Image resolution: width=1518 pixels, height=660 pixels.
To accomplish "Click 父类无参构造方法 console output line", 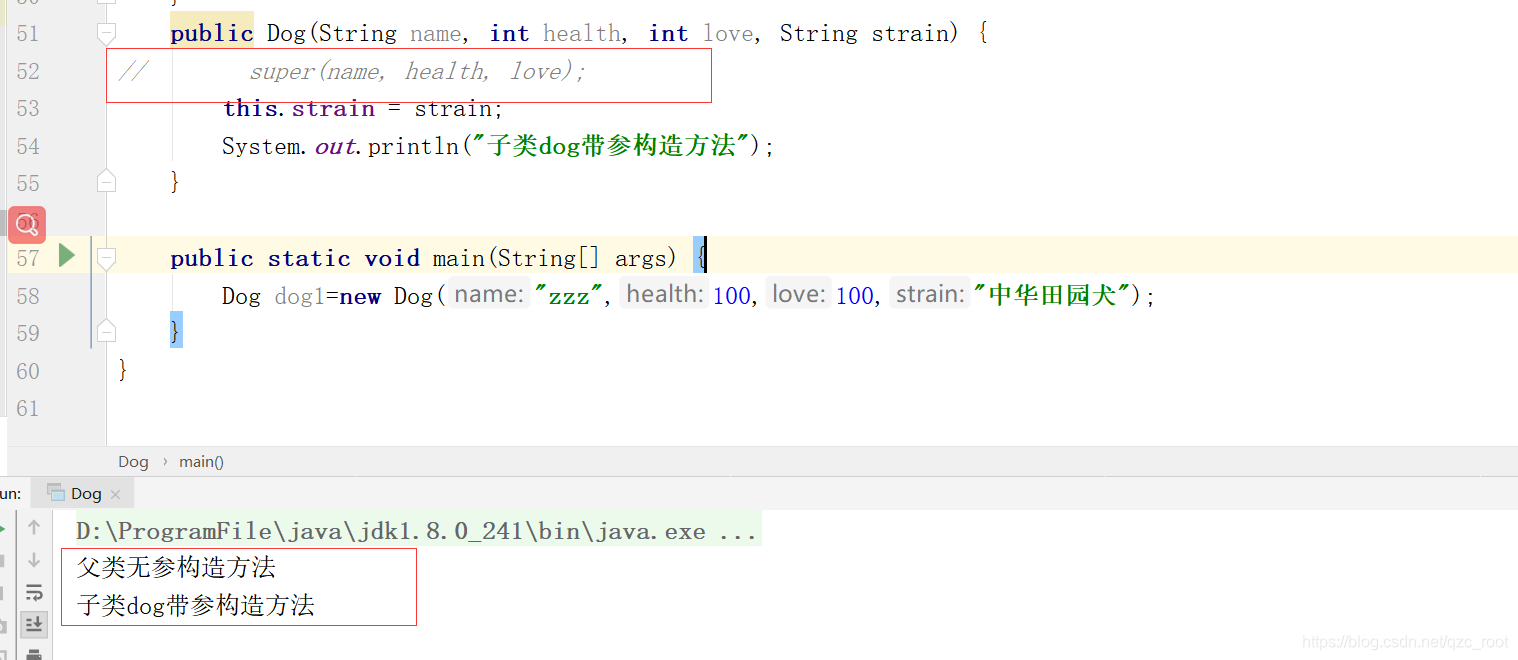I will (x=176, y=567).
